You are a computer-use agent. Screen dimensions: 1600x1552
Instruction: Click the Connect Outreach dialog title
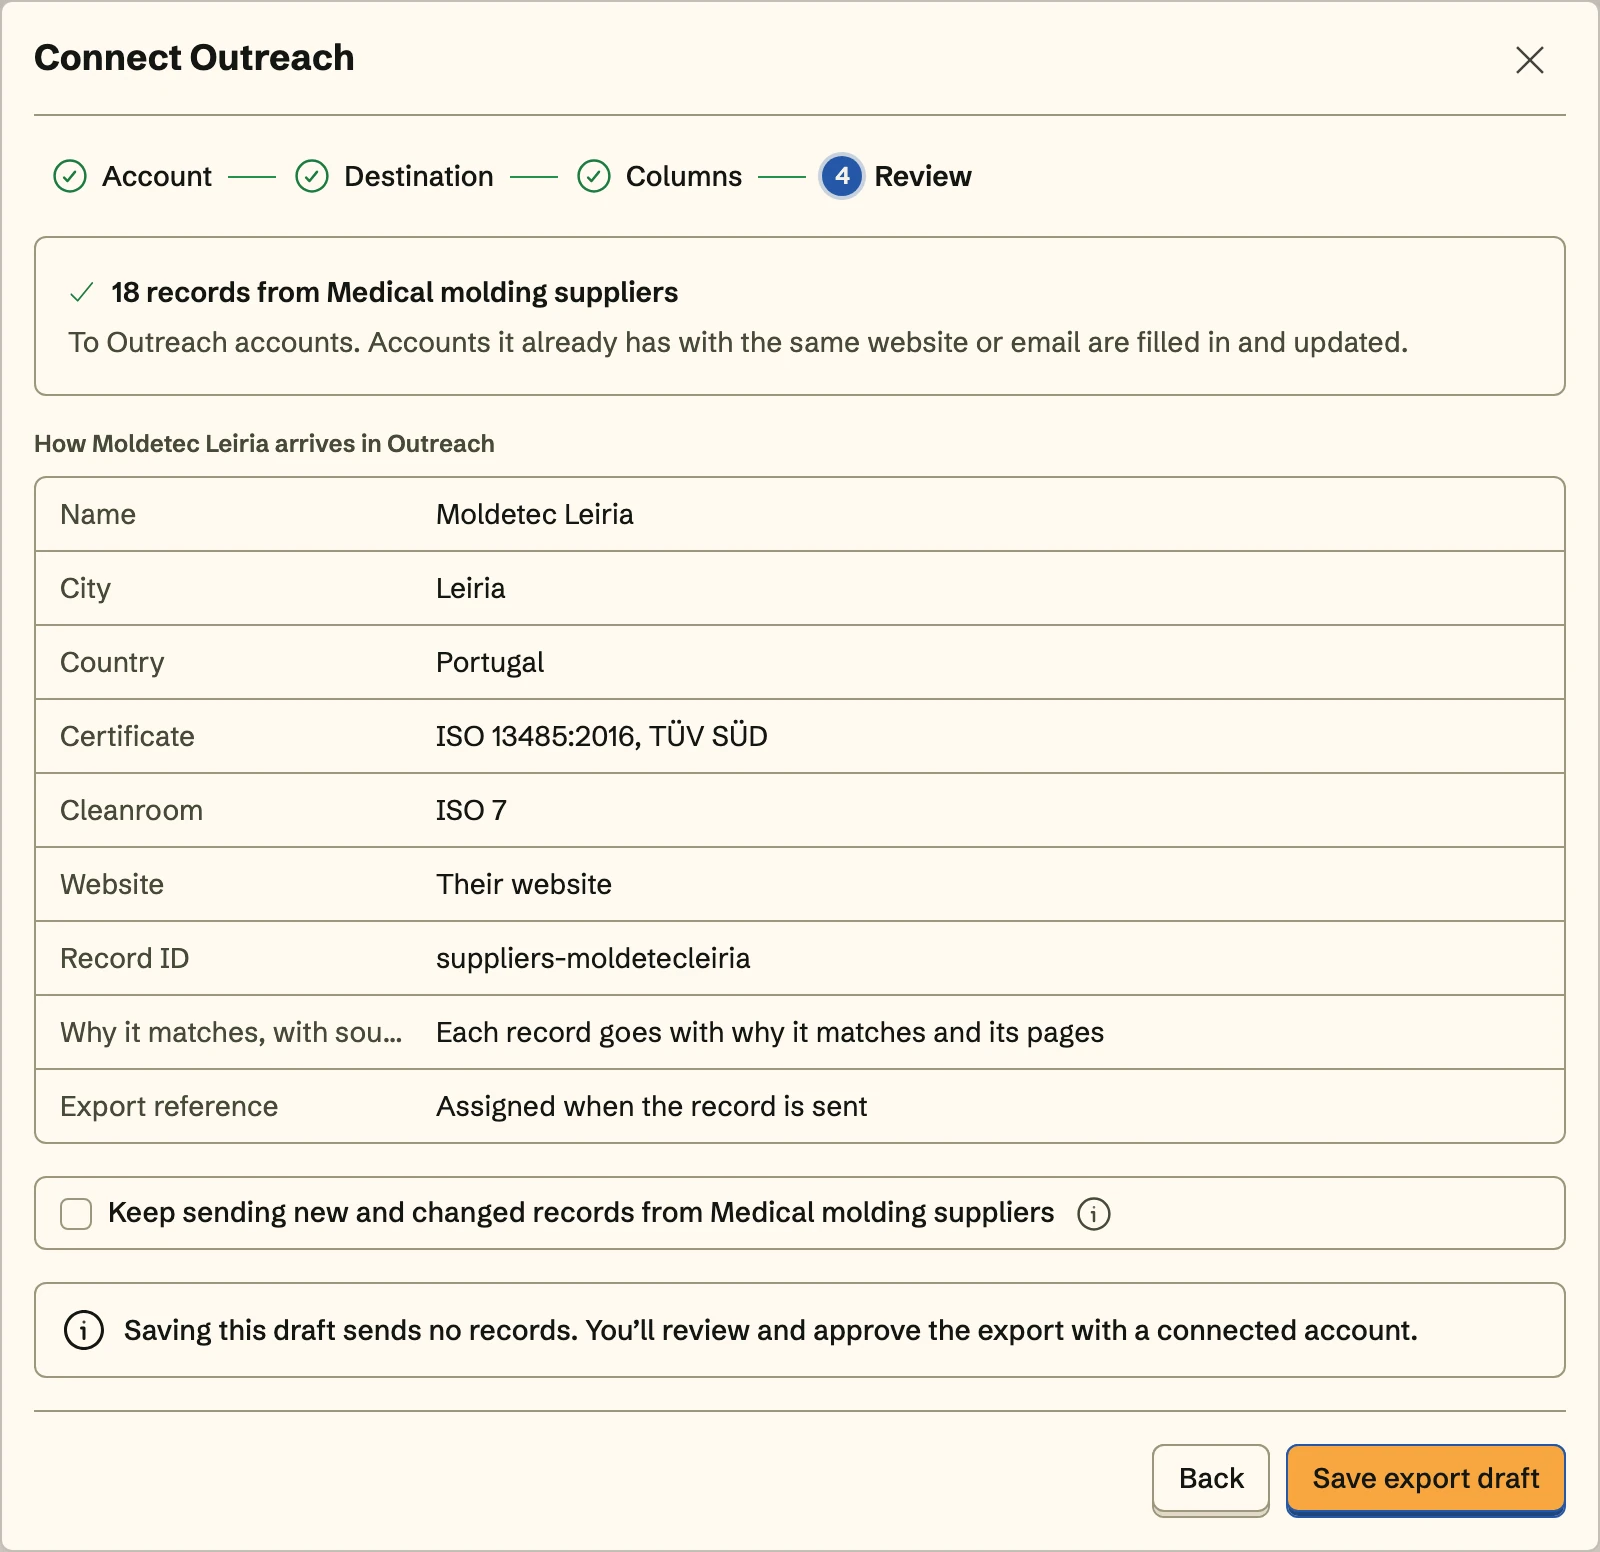point(194,58)
